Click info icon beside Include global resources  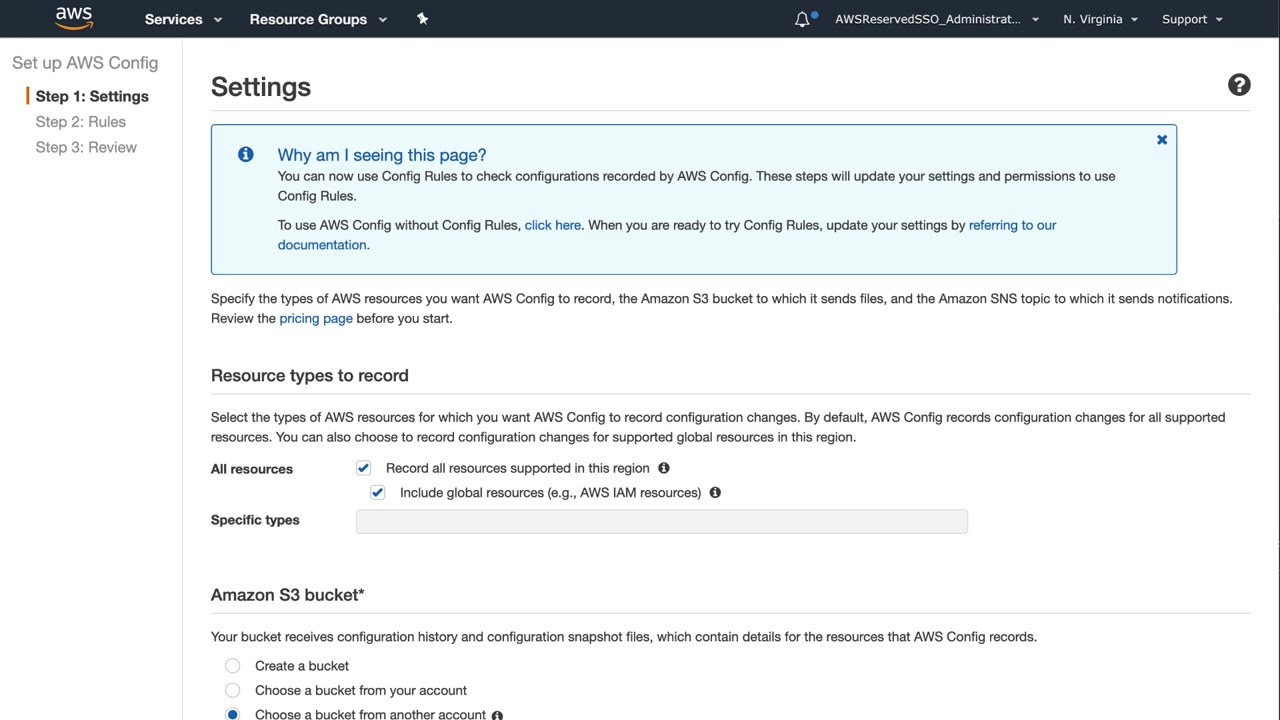click(x=715, y=492)
